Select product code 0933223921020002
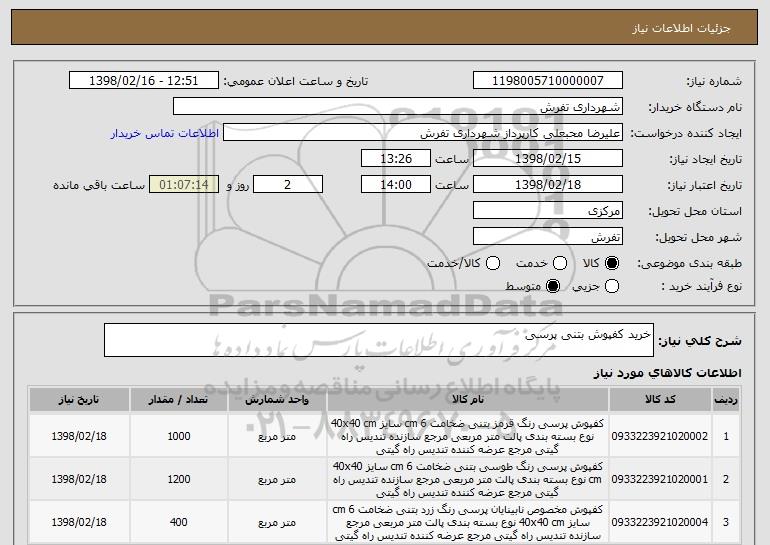Screen dimensions: 770x545 pyautogui.click(x=660, y=436)
